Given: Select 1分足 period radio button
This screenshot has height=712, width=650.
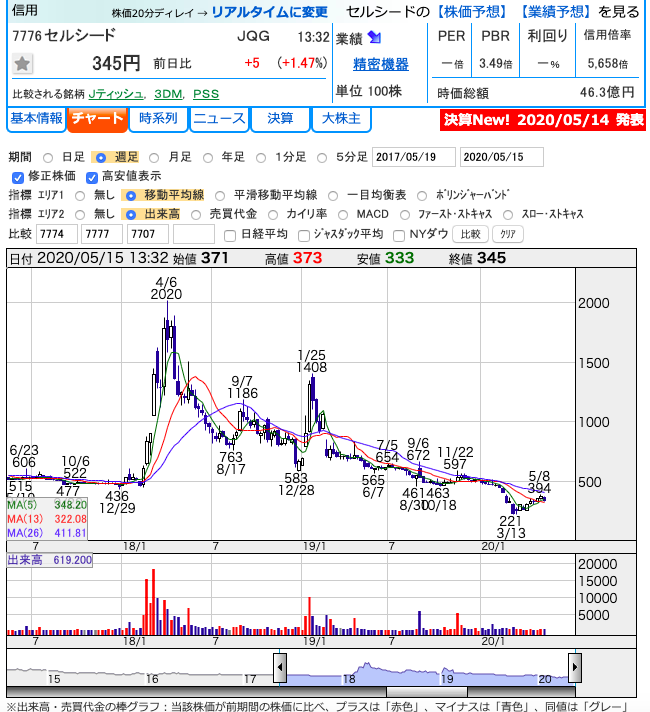Looking at the screenshot, I should pyautogui.click(x=261, y=158).
